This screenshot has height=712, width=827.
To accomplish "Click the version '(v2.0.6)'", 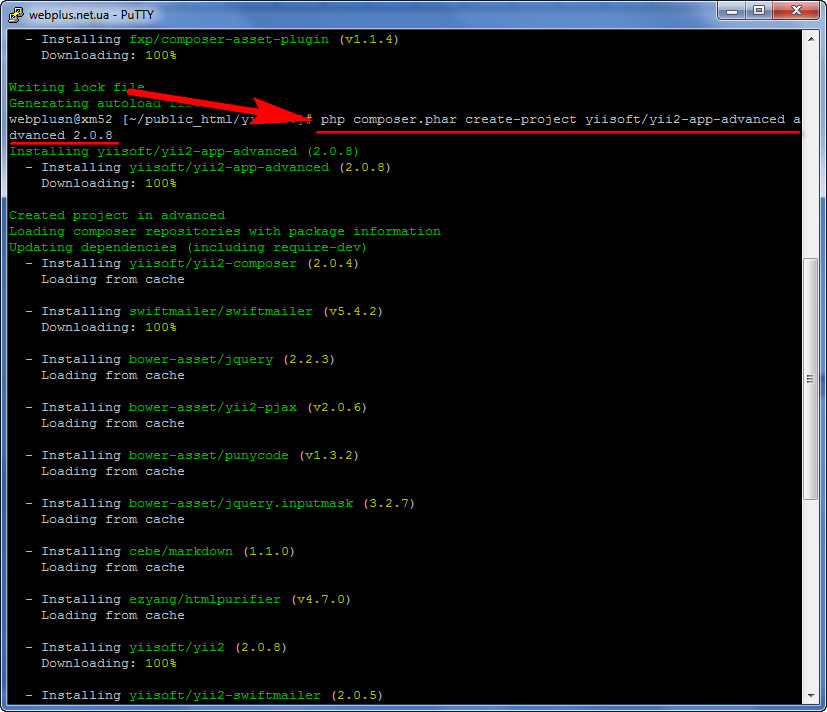I will coord(338,408).
